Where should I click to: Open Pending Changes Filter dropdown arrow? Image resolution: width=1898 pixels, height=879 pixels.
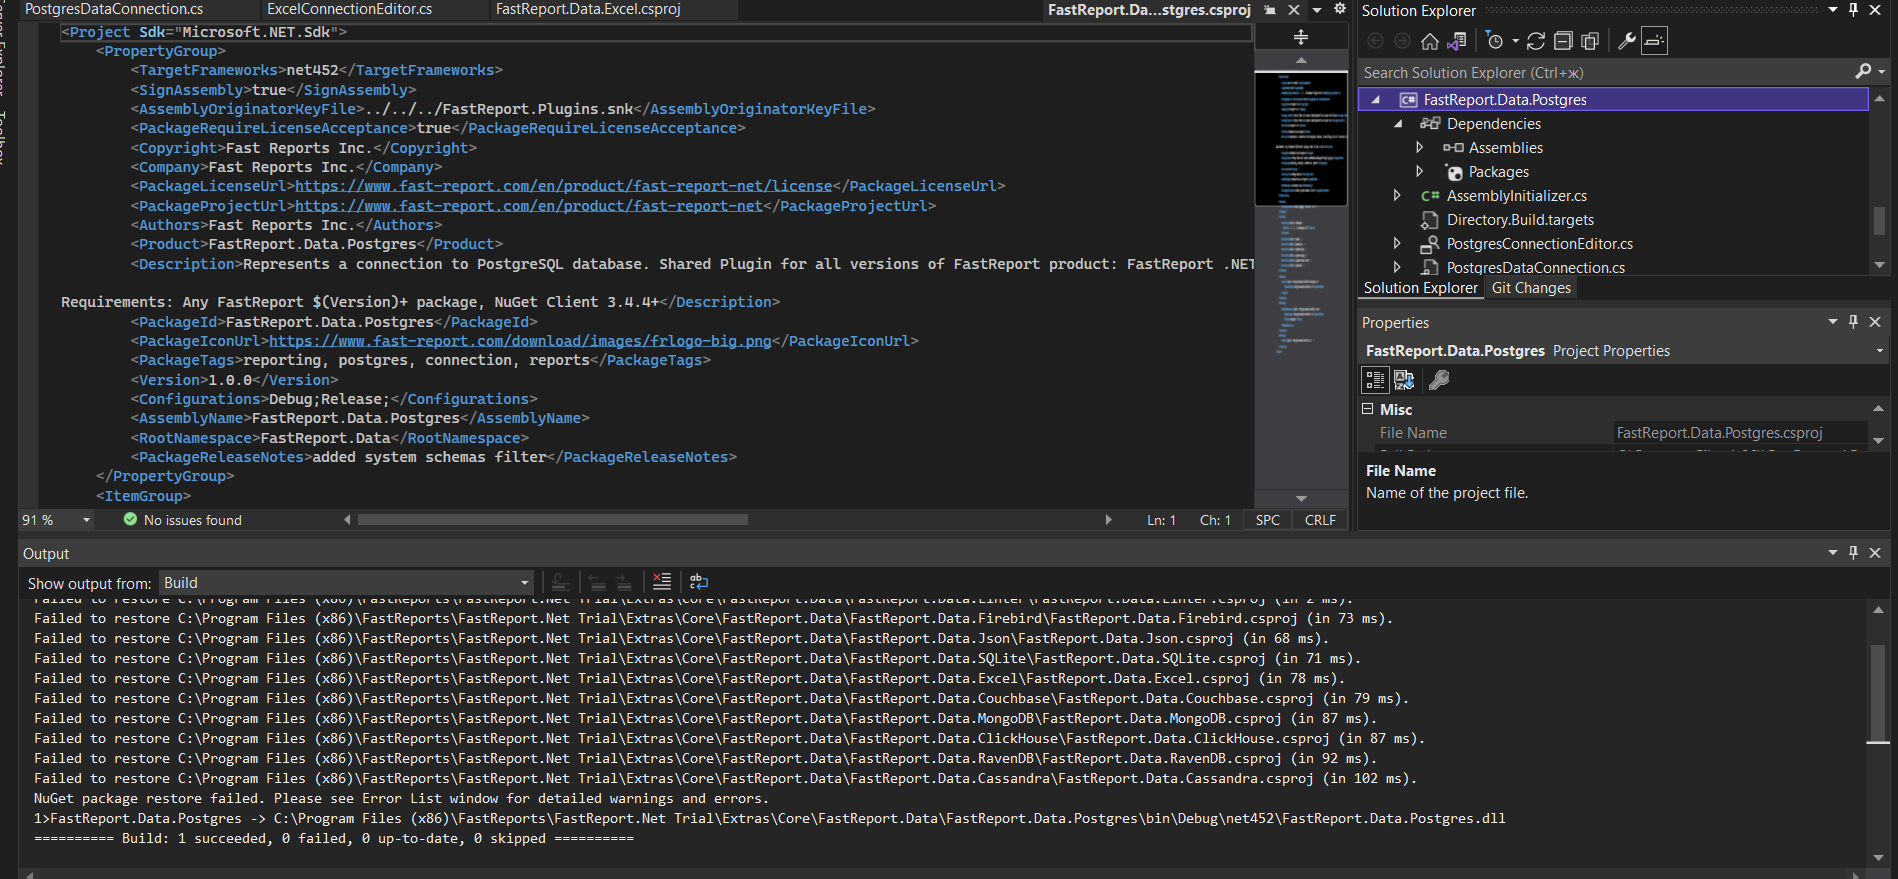tap(1515, 41)
